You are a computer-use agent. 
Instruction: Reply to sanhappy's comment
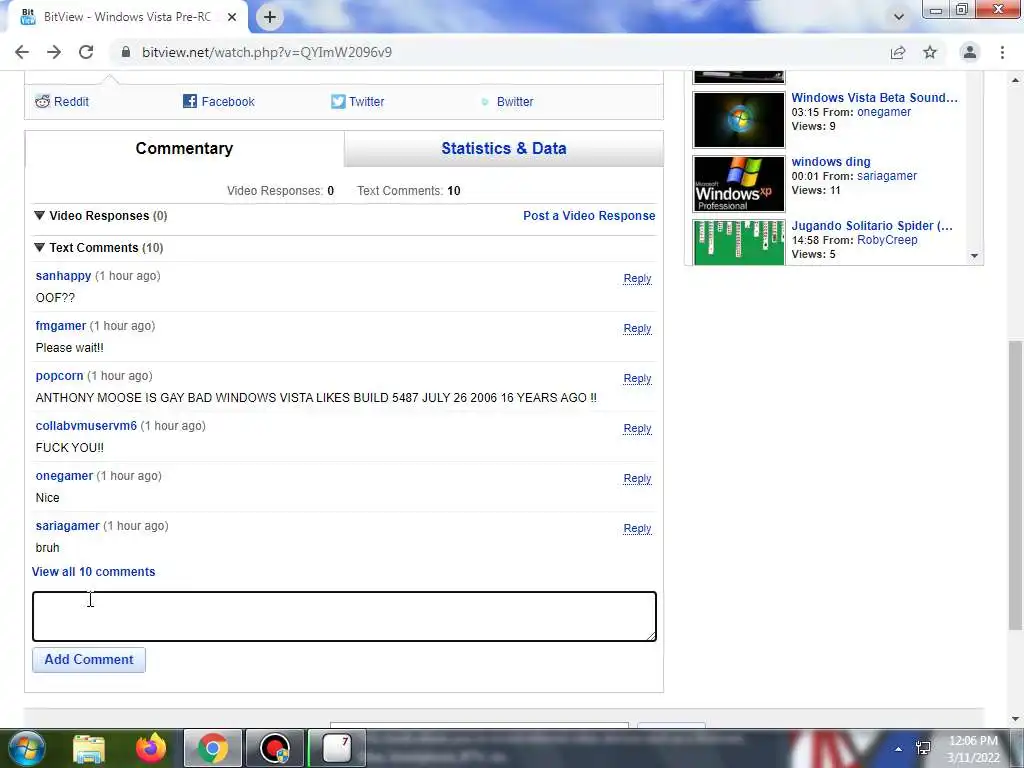(x=637, y=278)
